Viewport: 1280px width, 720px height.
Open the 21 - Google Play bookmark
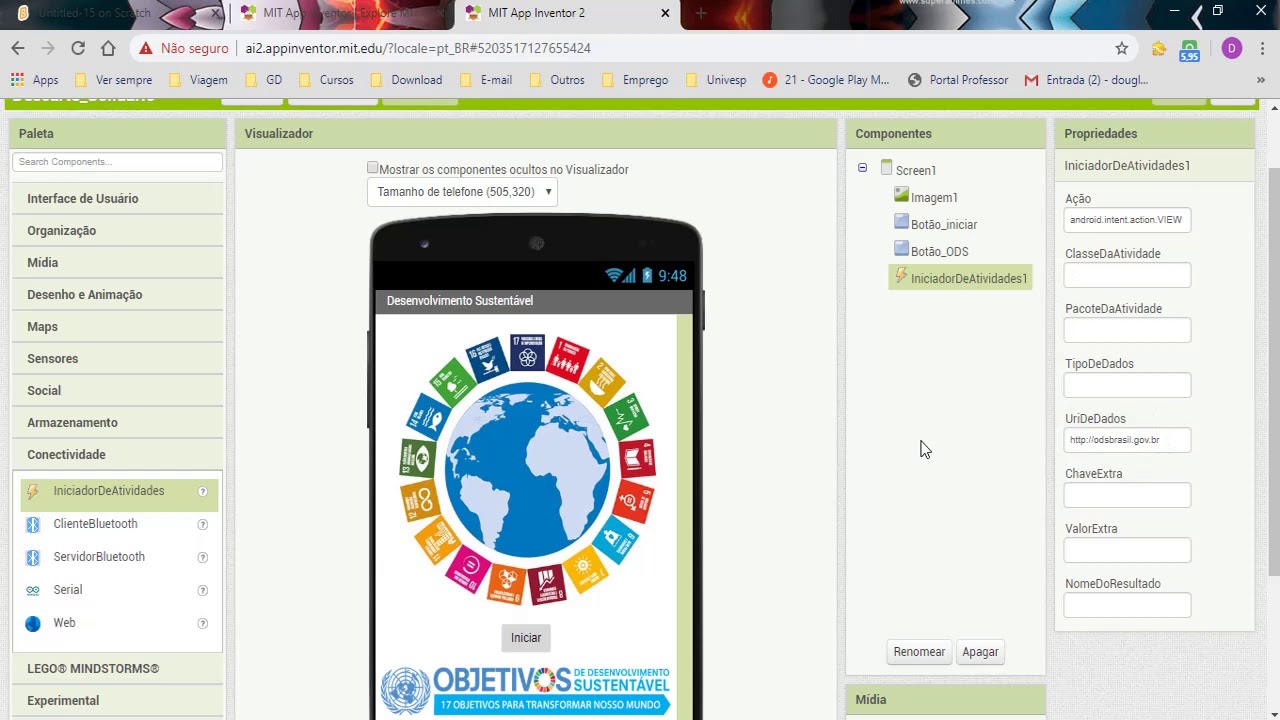(x=826, y=80)
